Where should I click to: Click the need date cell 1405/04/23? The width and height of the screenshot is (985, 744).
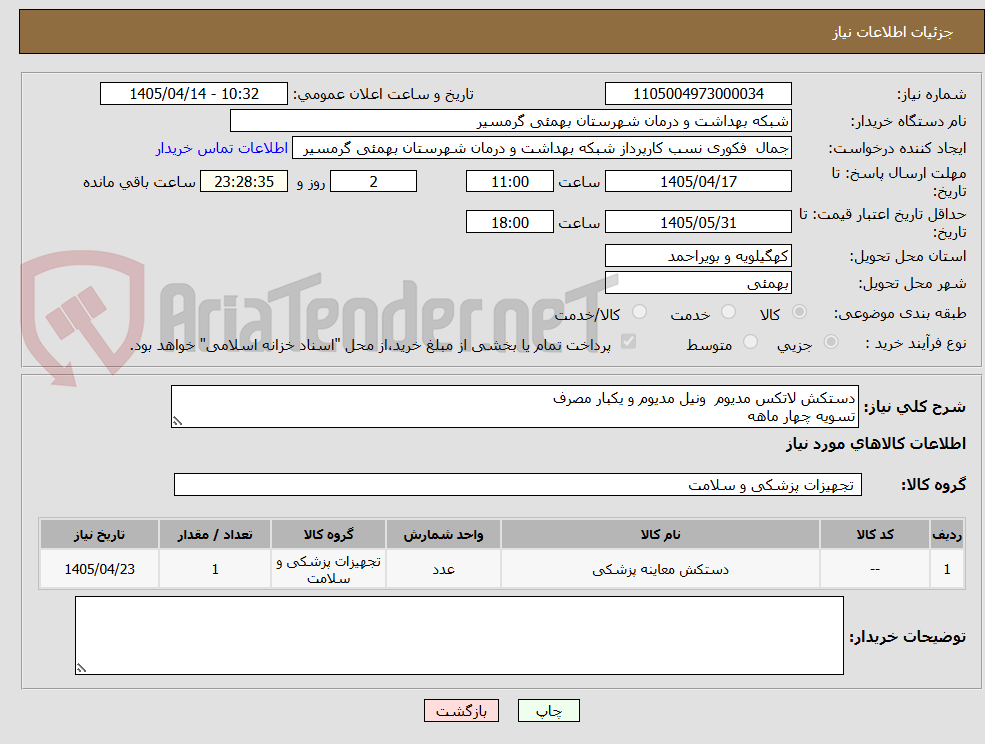click(x=99, y=569)
